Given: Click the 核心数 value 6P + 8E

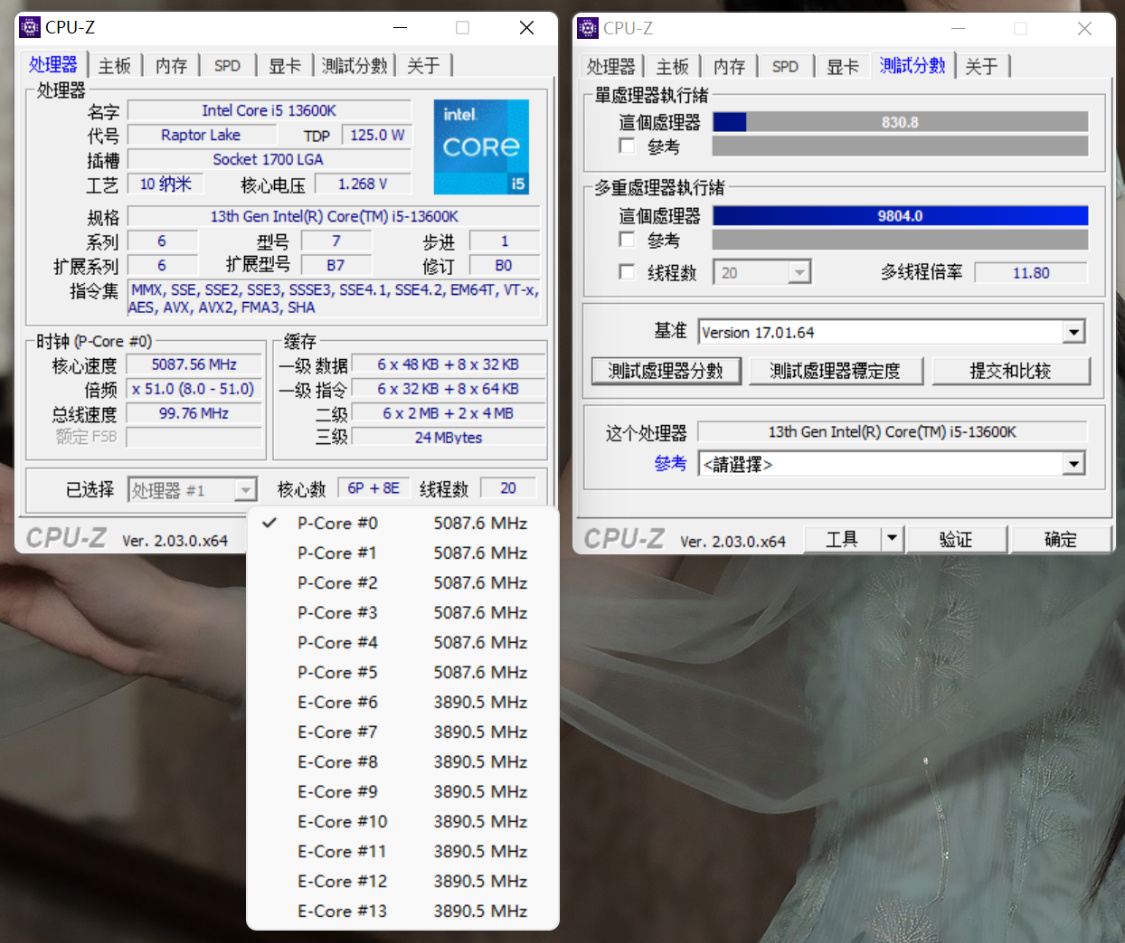Looking at the screenshot, I should (x=373, y=488).
